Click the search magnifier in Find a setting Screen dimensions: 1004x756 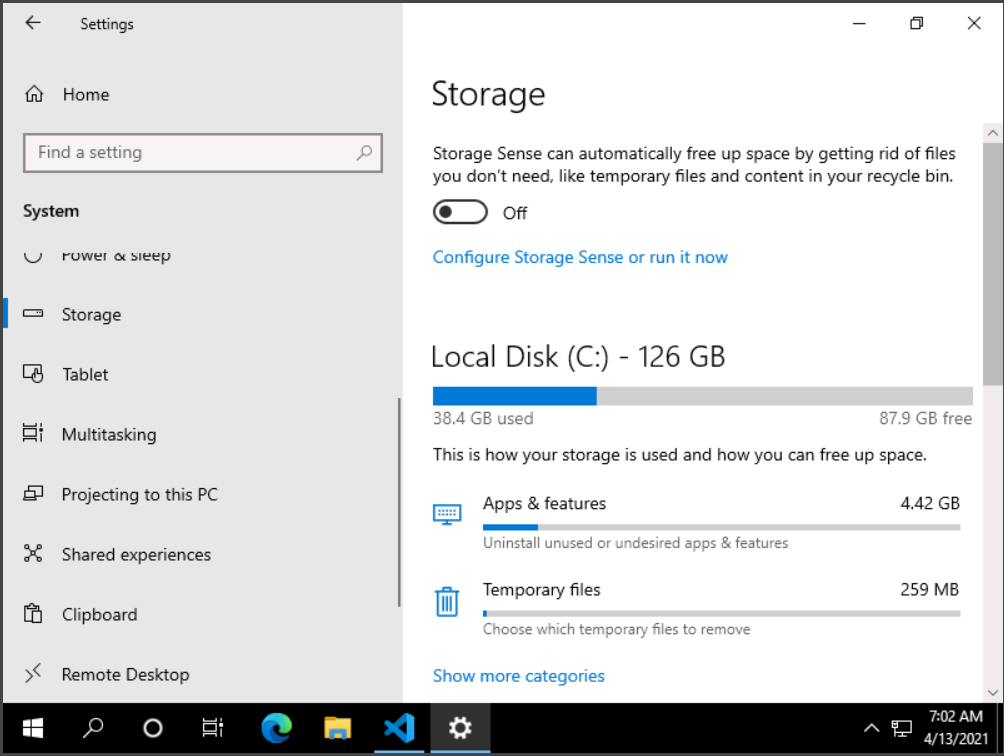pyautogui.click(x=364, y=153)
